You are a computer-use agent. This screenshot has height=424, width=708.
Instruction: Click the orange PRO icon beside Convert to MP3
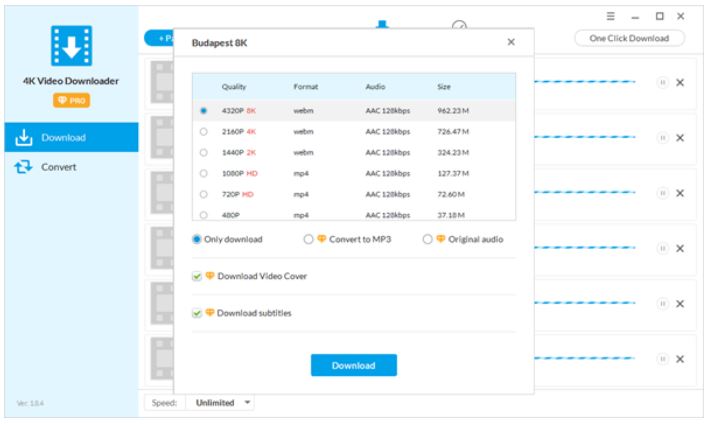pos(321,239)
